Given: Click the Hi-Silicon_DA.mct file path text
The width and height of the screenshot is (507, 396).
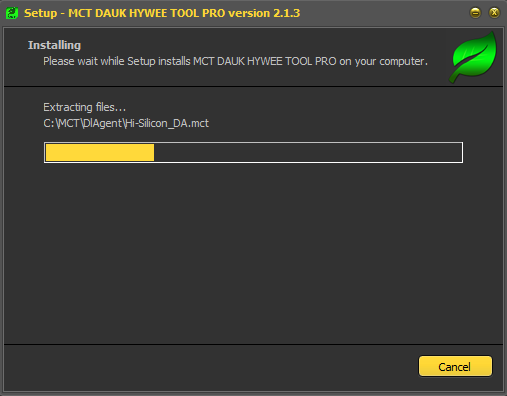Looking at the screenshot, I should tap(126, 123).
